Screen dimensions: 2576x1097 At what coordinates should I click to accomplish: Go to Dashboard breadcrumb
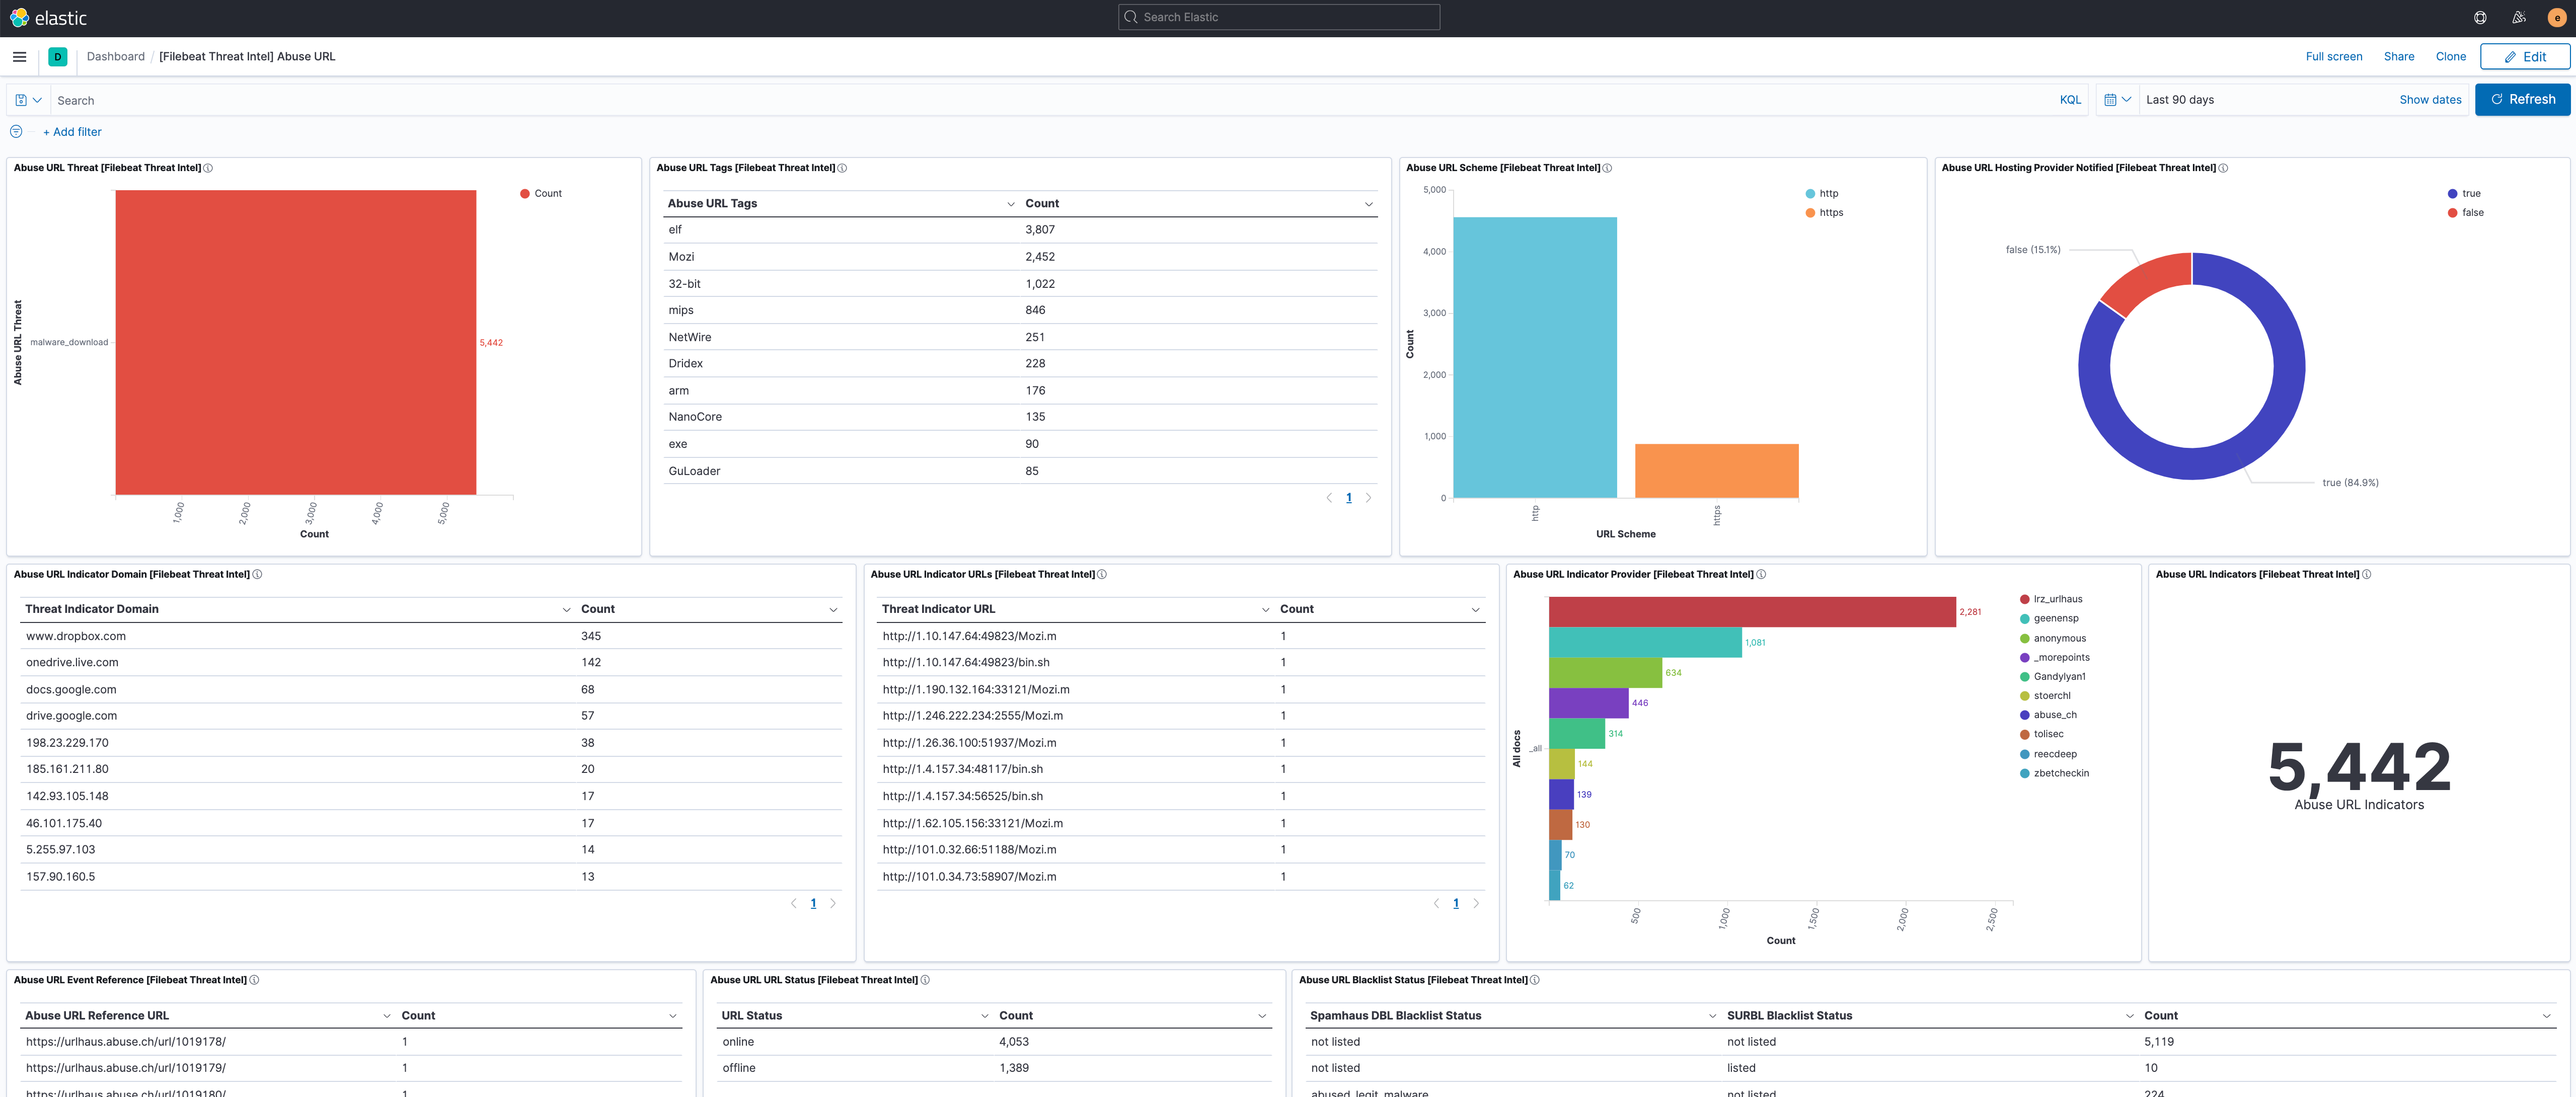coord(115,57)
